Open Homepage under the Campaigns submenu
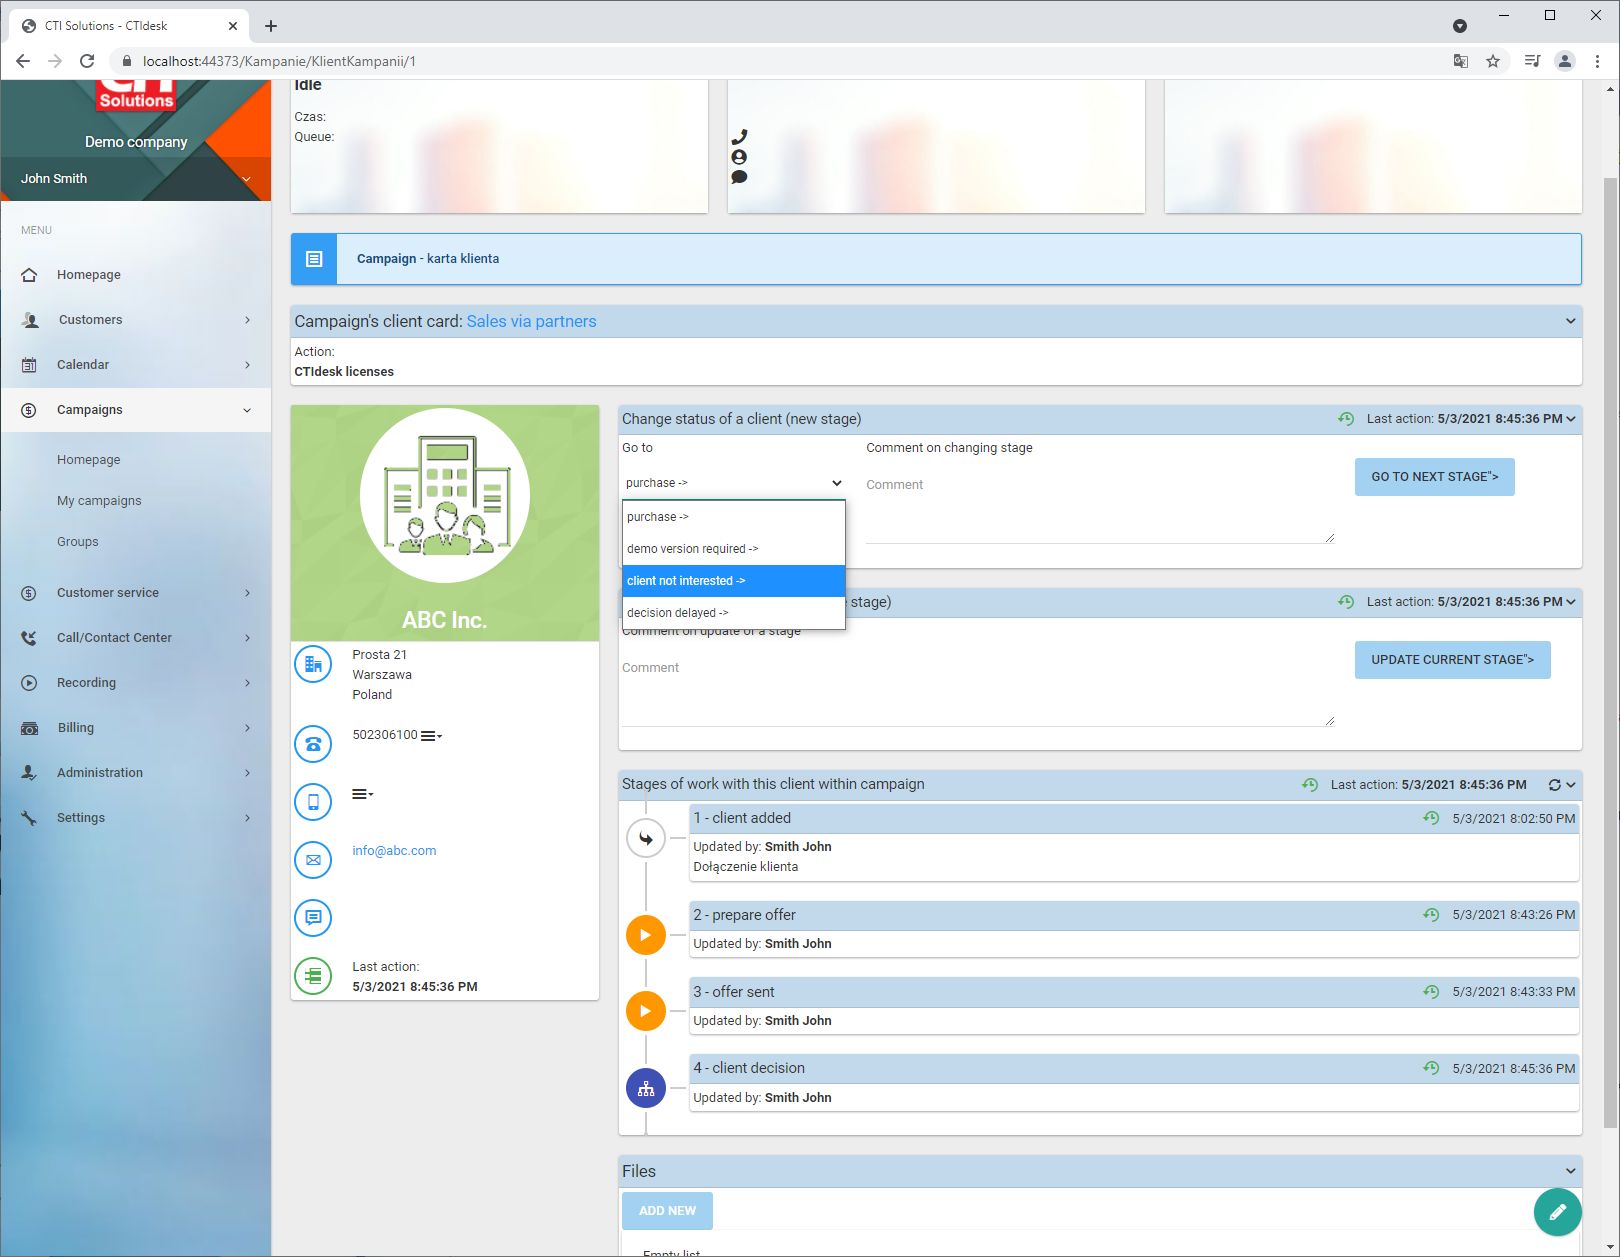Image resolution: width=1620 pixels, height=1257 pixels. [x=89, y=460]
